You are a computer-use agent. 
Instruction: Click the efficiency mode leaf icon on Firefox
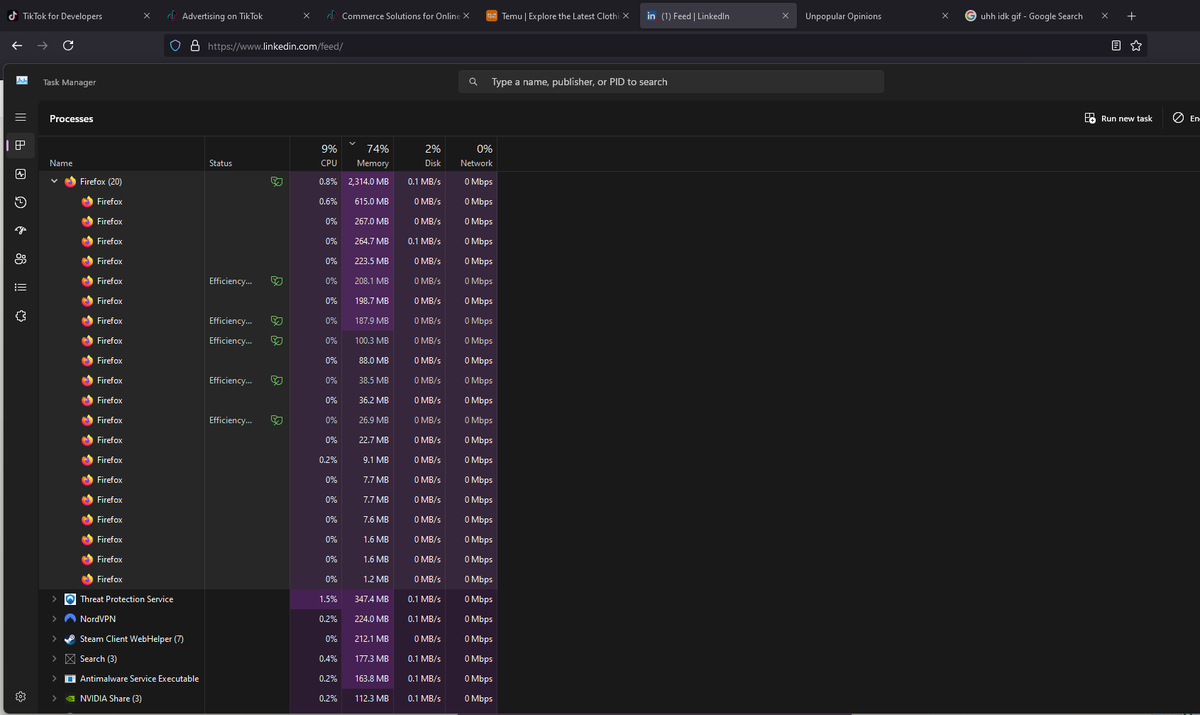pos(276,181)
